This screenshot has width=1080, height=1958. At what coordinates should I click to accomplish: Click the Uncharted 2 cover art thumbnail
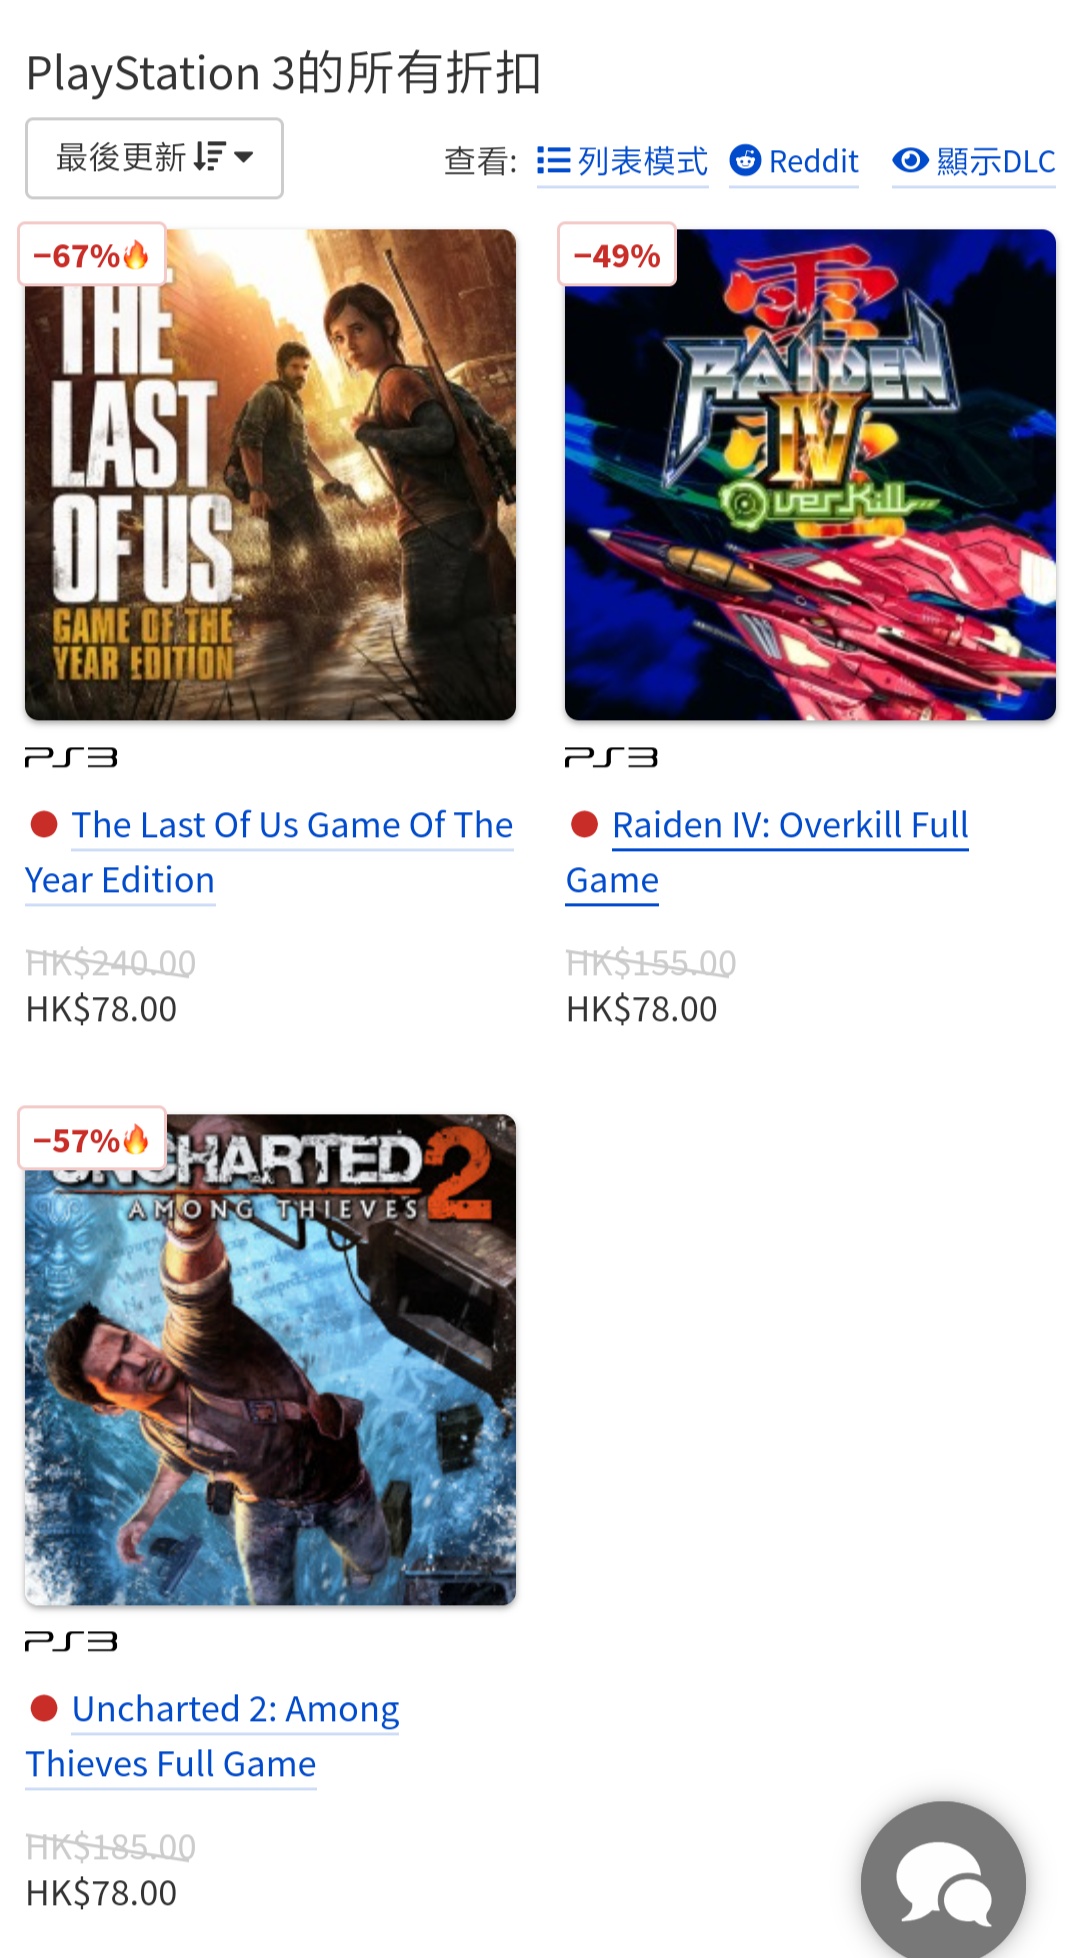tap(270, 1360)
